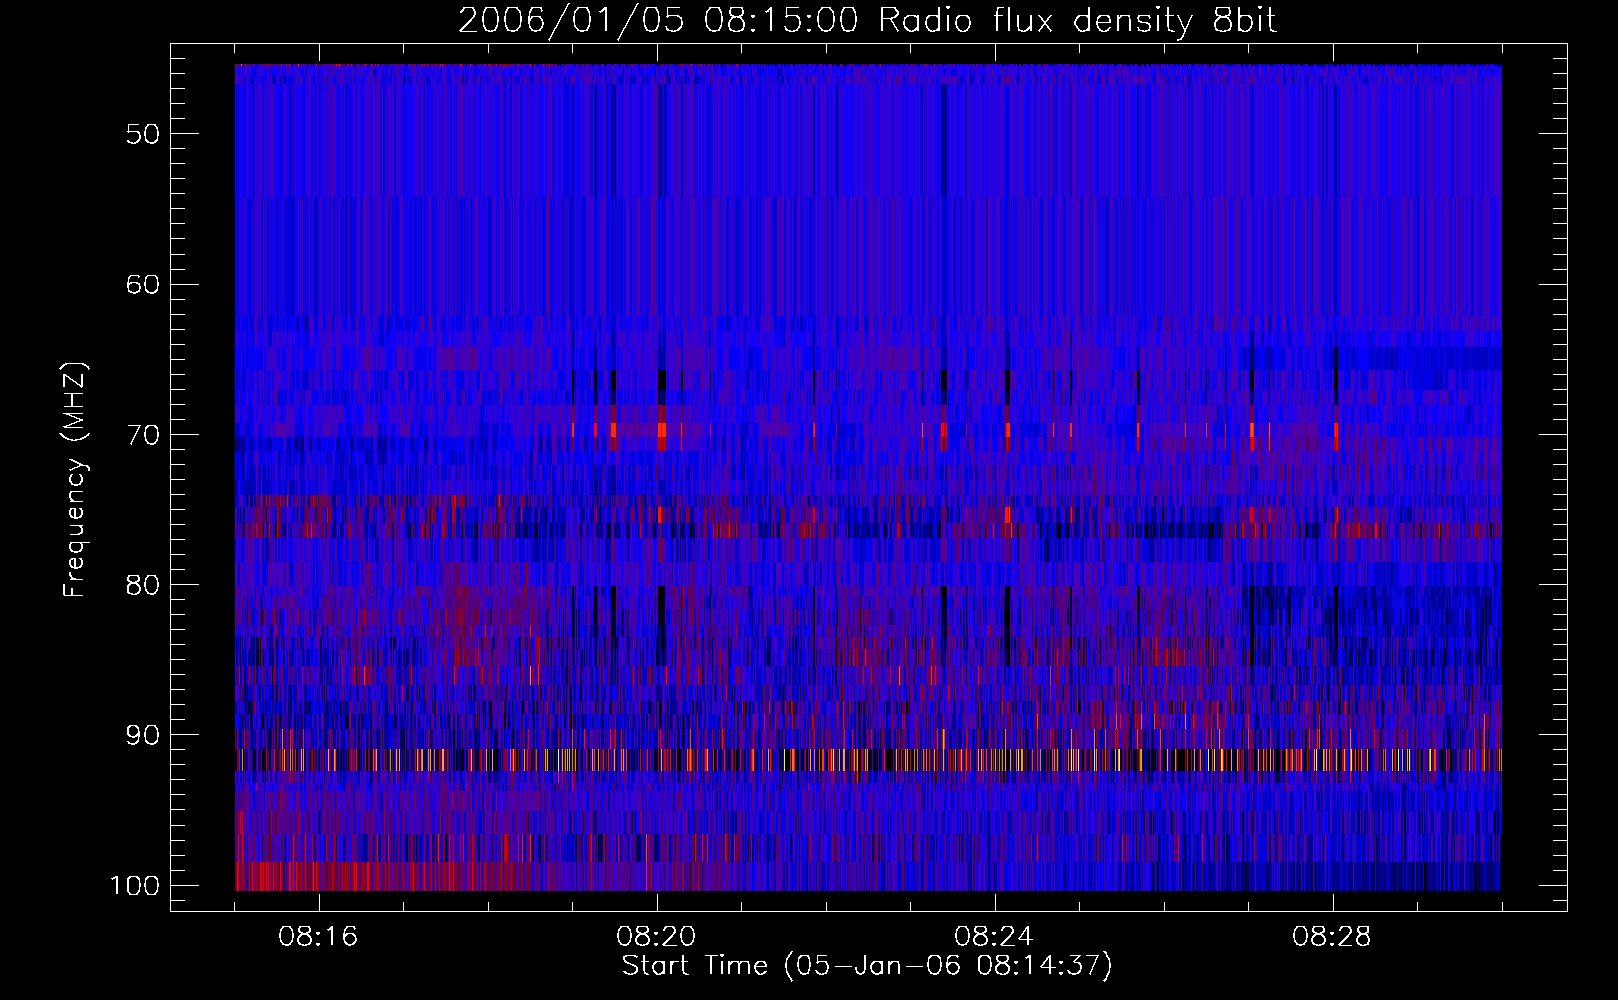This screenshot has width=1618, height=1000.
Task: Click the 08:20 time tick label
Action: [657, 937]
